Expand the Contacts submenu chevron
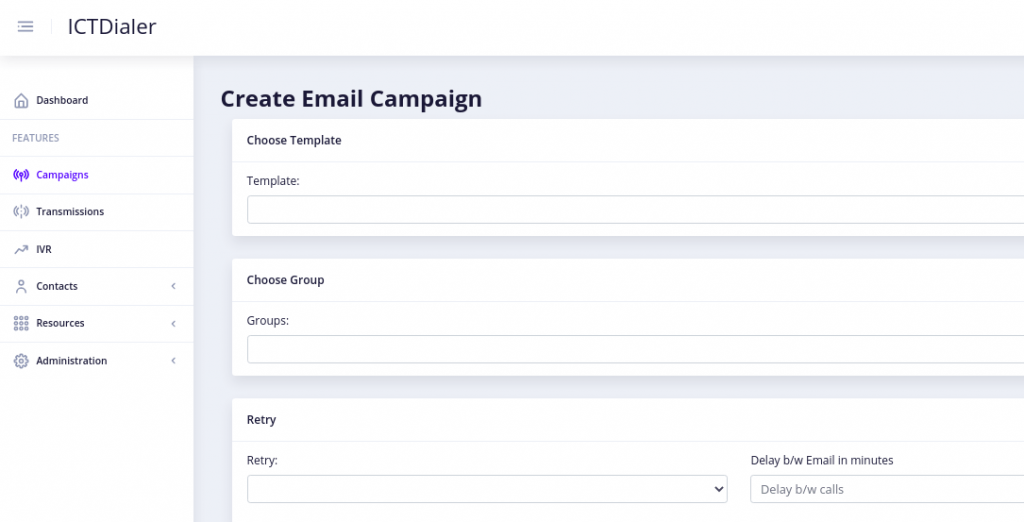This screenshot has width=1024, height=522. [x=174, y=286]
